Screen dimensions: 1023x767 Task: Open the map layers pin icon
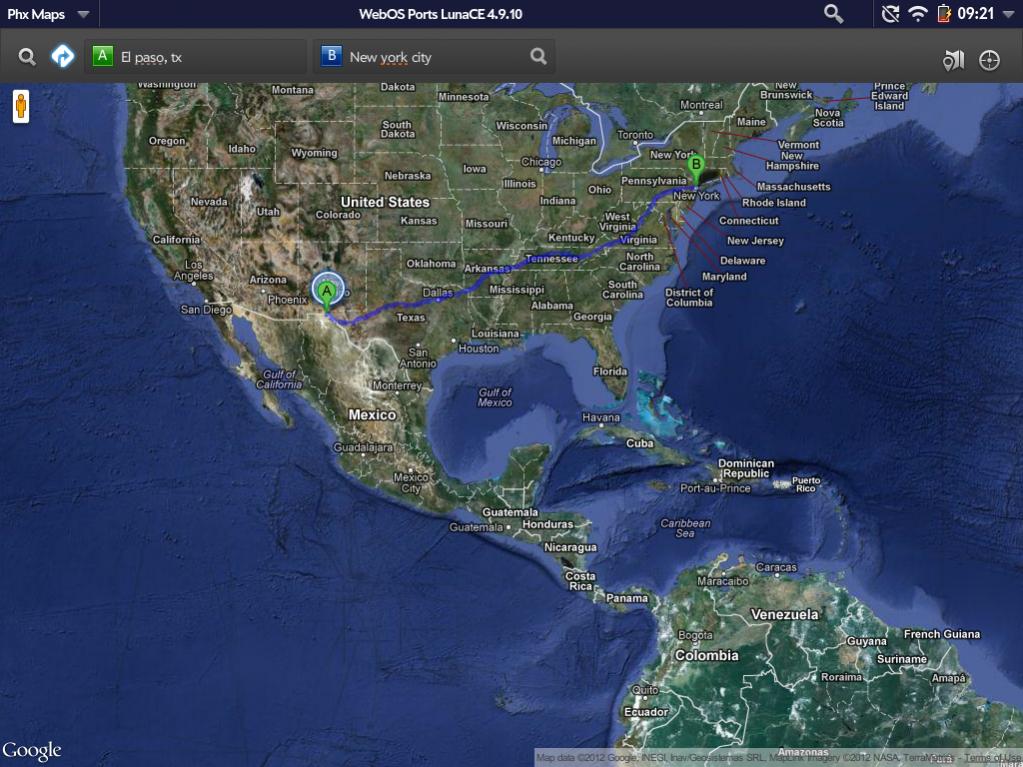[x=952, y=60]
